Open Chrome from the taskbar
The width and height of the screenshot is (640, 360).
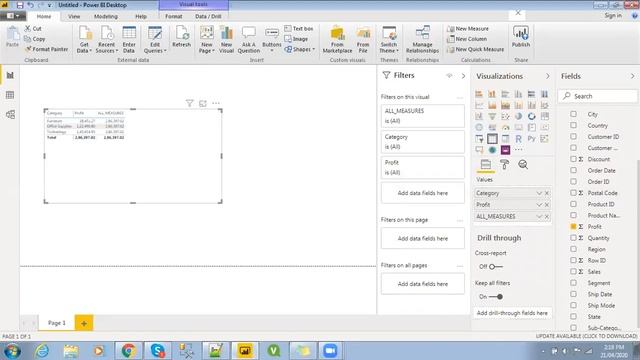pyautogui.click(x=129, y=351)
